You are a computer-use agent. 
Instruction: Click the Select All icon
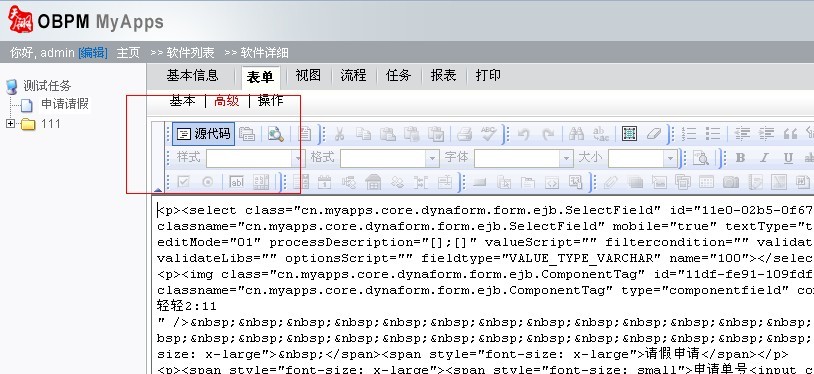click(629, 134)
